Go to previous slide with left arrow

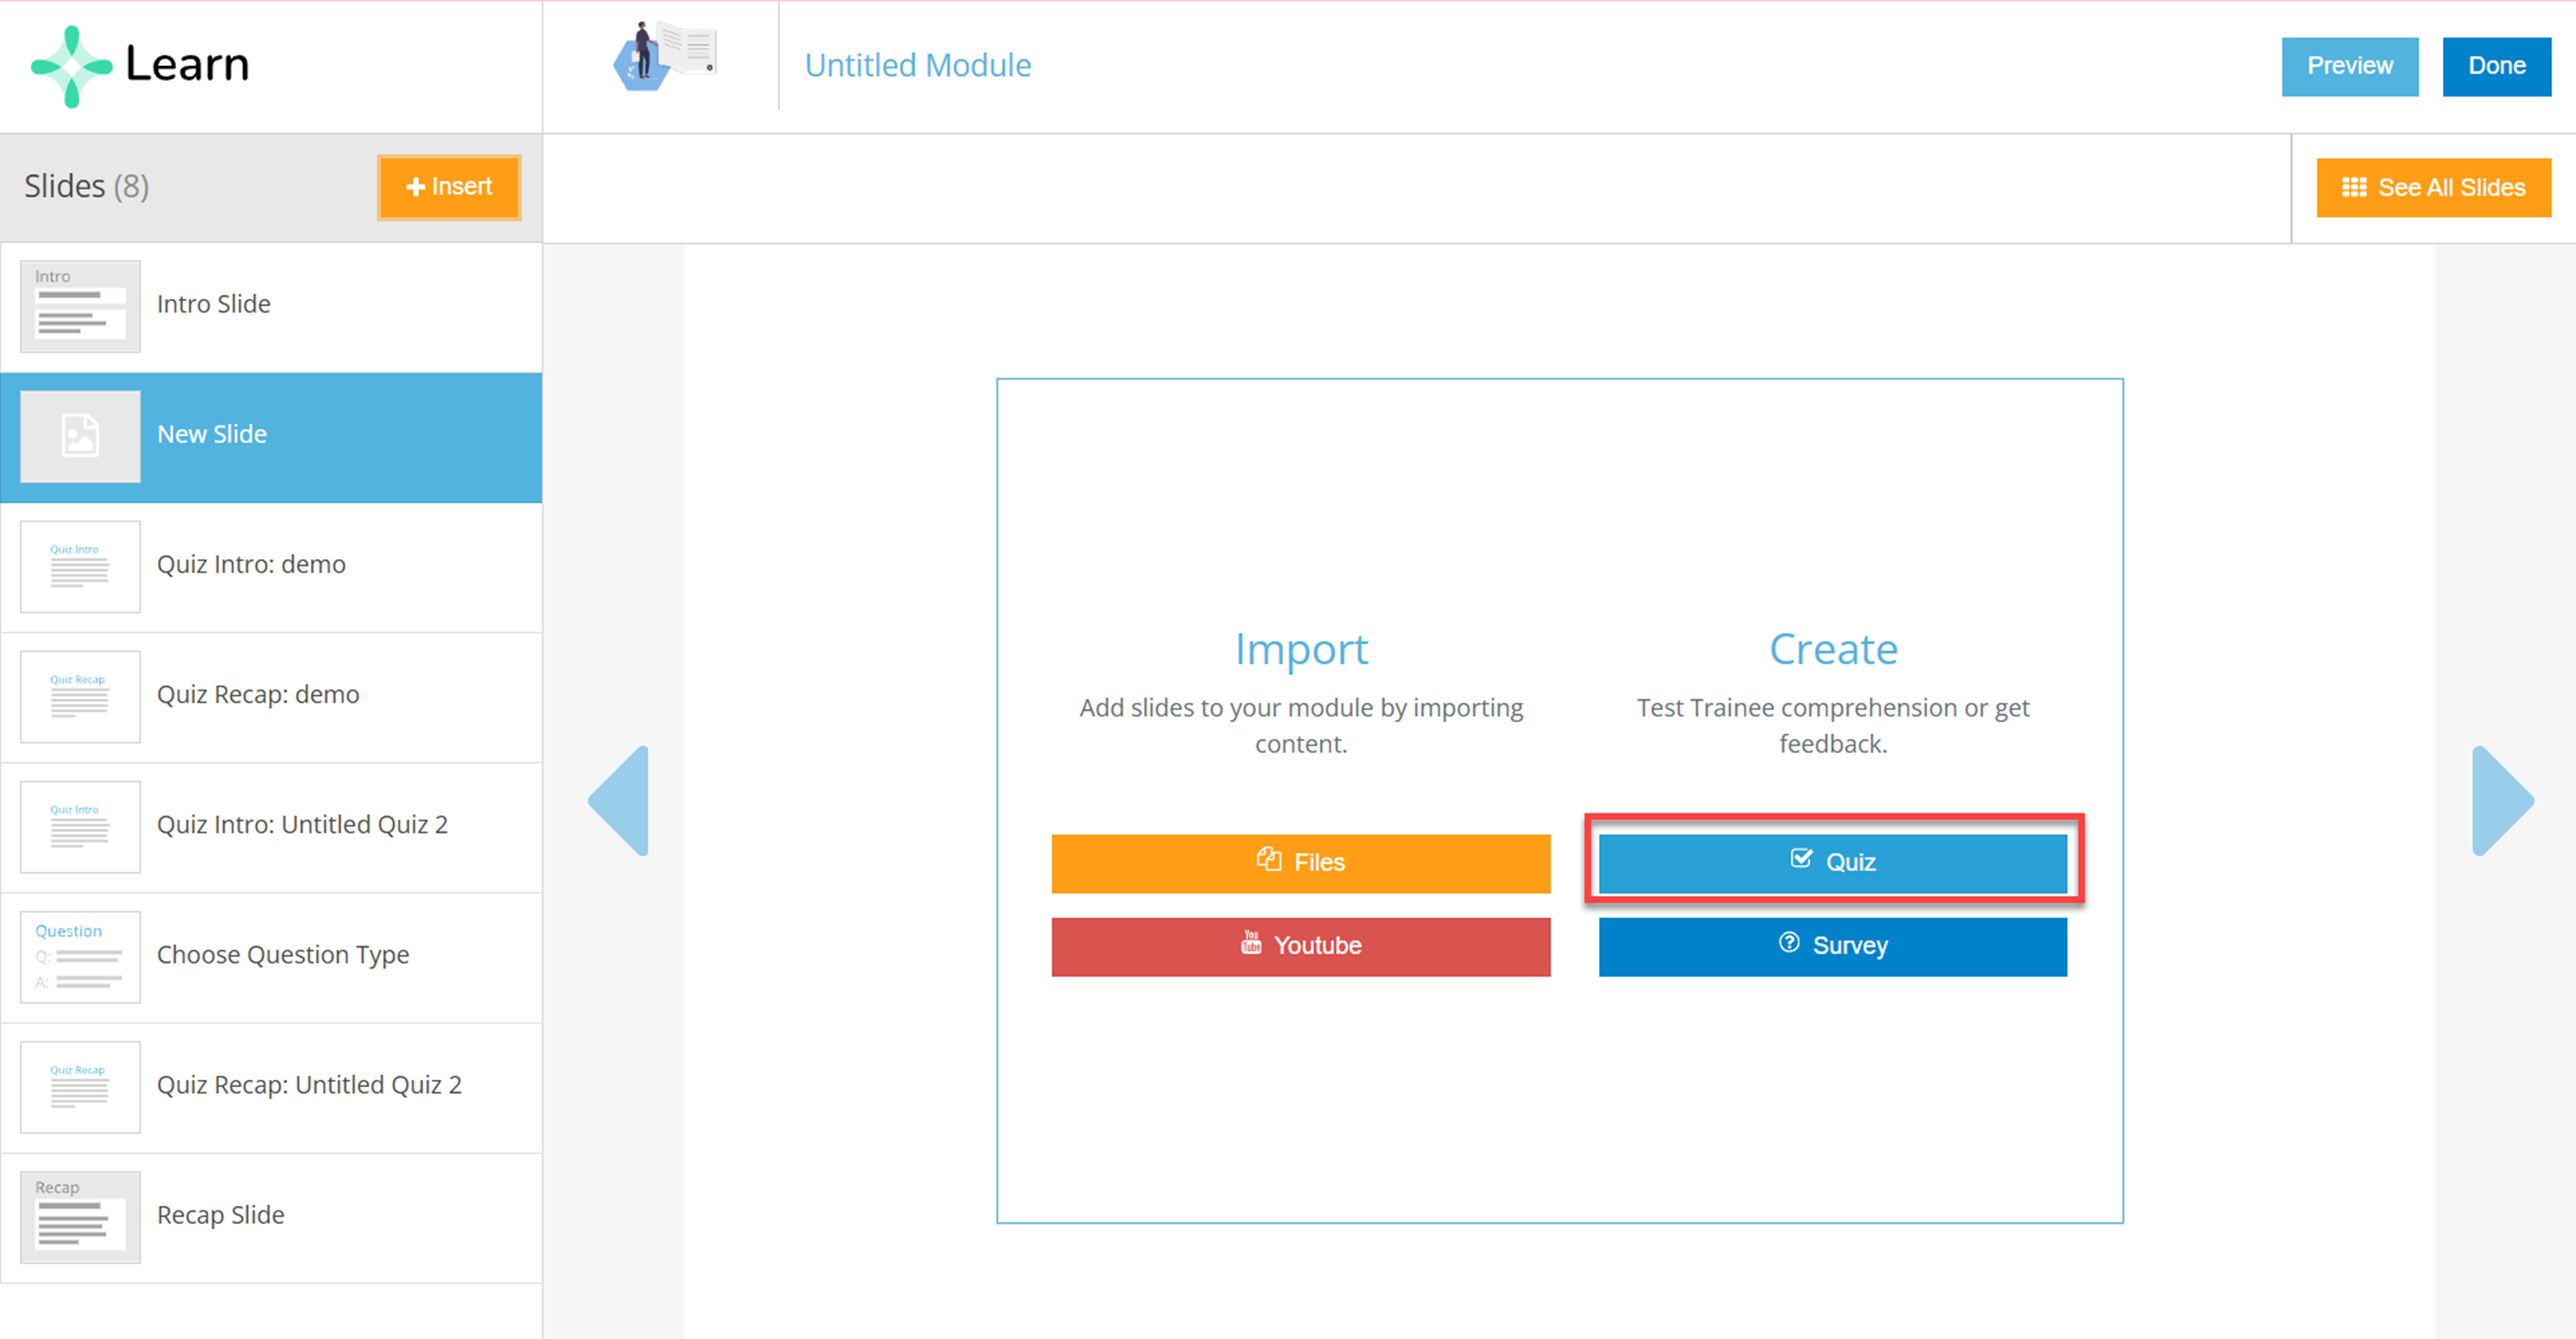tap(620, 800)
